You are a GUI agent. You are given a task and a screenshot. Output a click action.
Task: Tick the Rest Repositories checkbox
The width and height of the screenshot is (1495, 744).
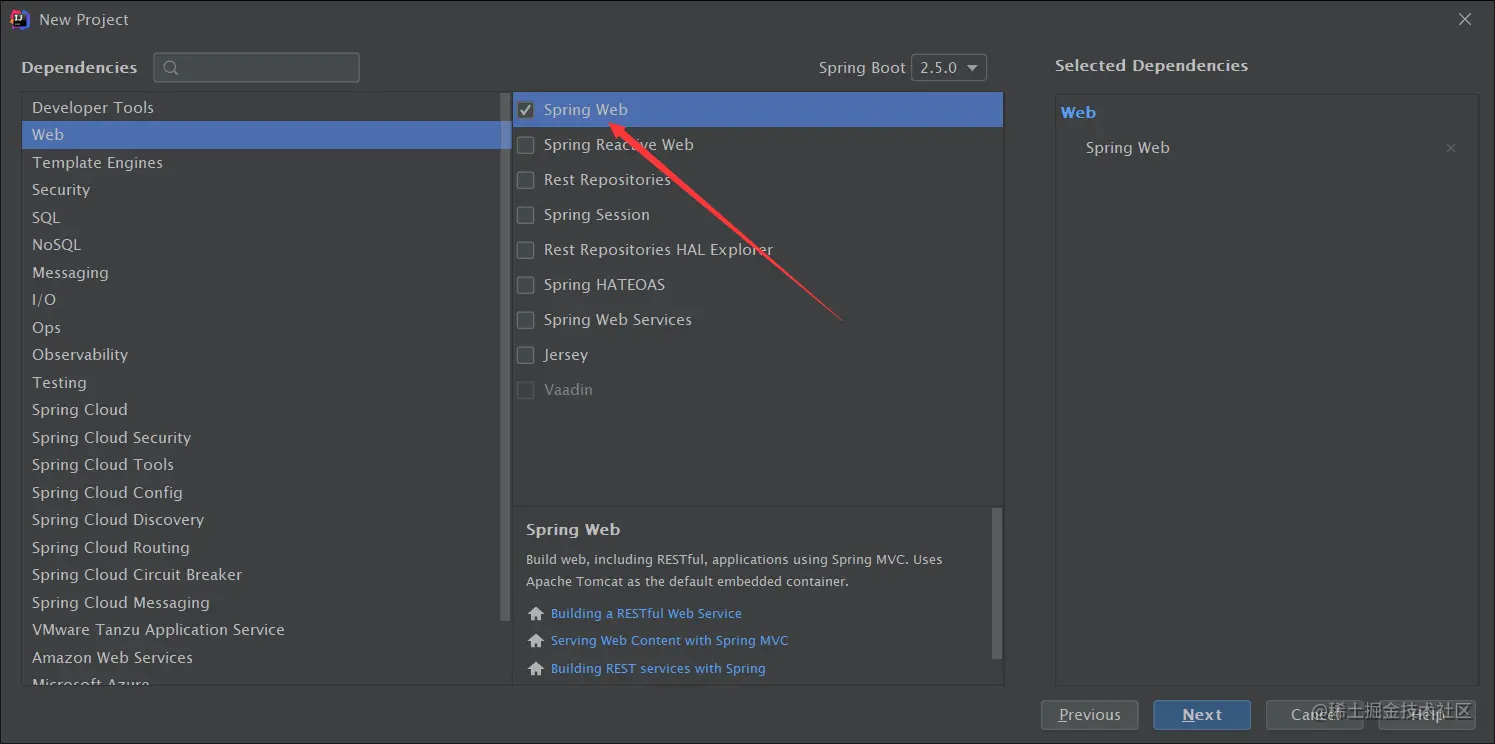525,180
